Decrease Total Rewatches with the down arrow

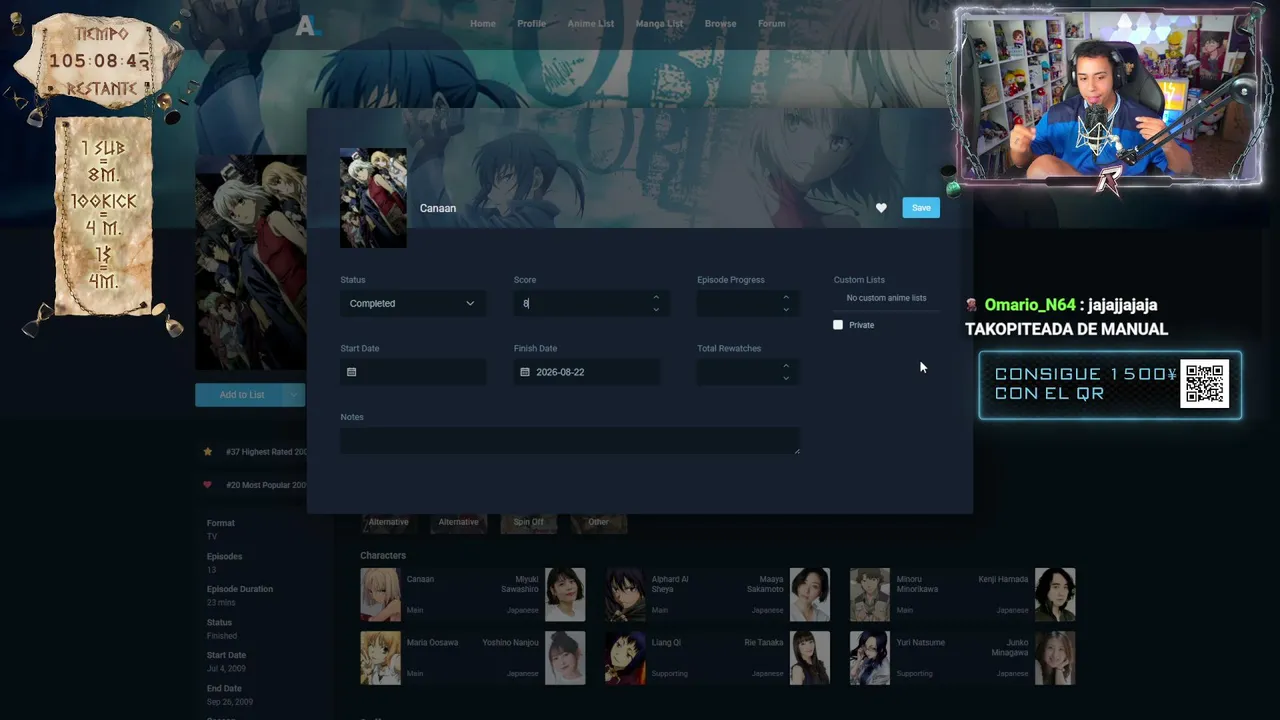786,378
